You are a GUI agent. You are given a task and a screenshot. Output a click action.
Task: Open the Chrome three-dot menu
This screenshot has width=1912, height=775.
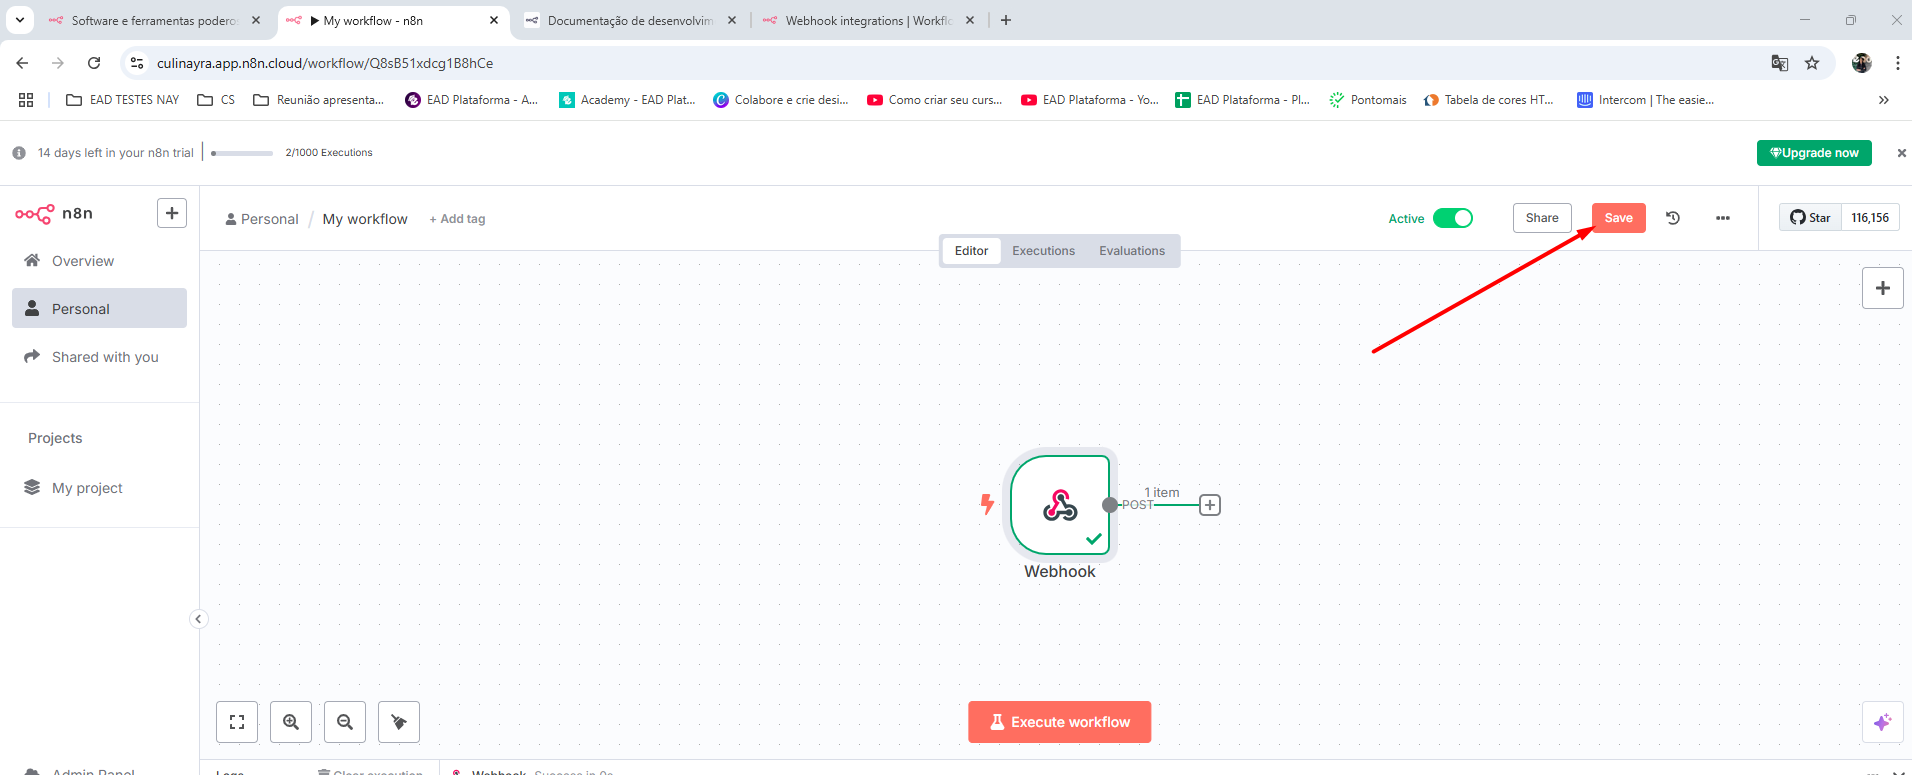point(1897,63)
